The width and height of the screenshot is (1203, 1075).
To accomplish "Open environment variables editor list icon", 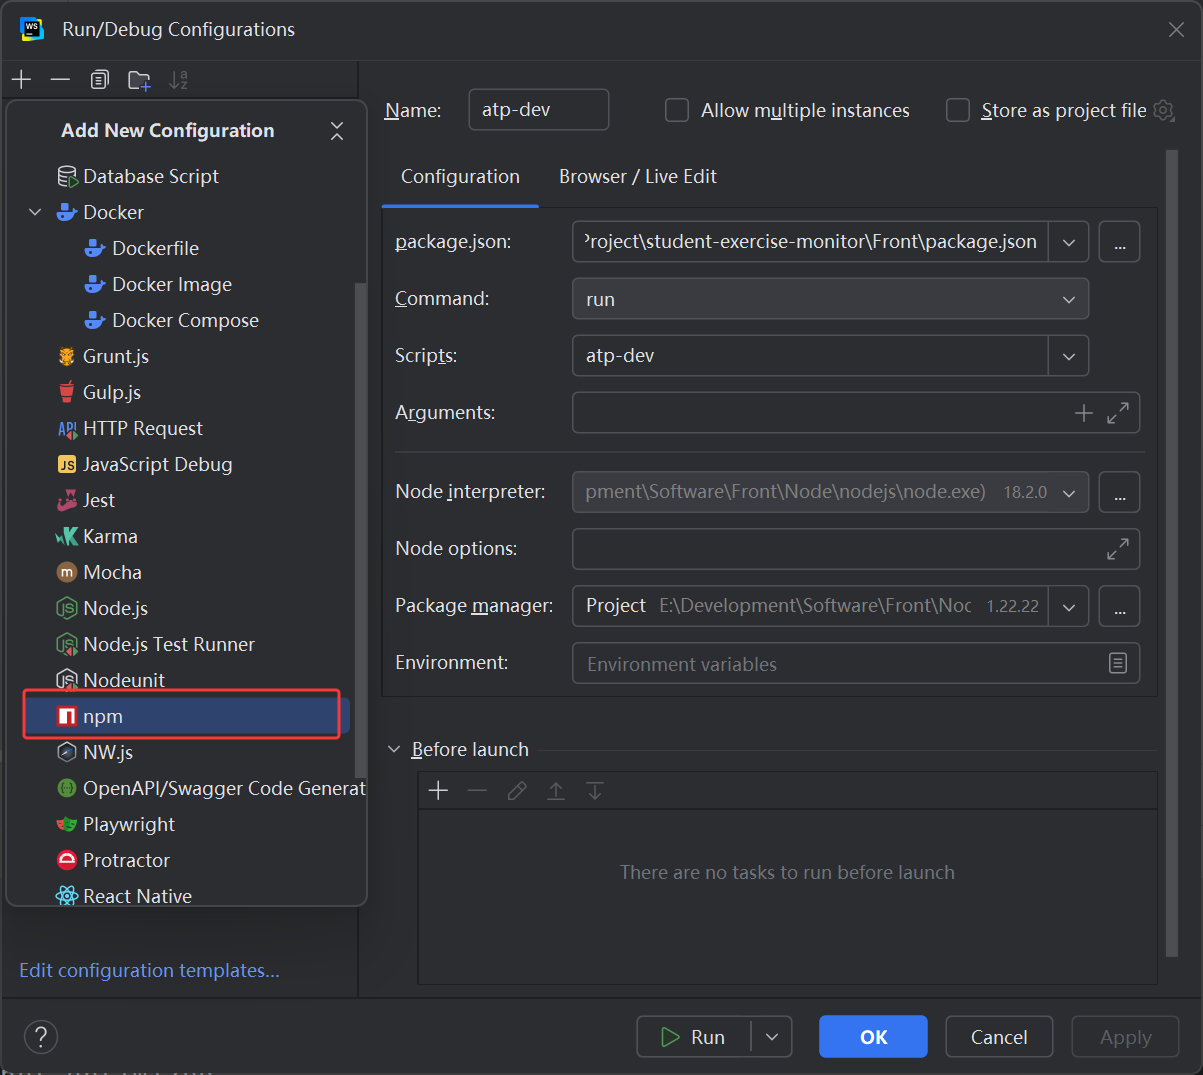I will click(1118, 663).
